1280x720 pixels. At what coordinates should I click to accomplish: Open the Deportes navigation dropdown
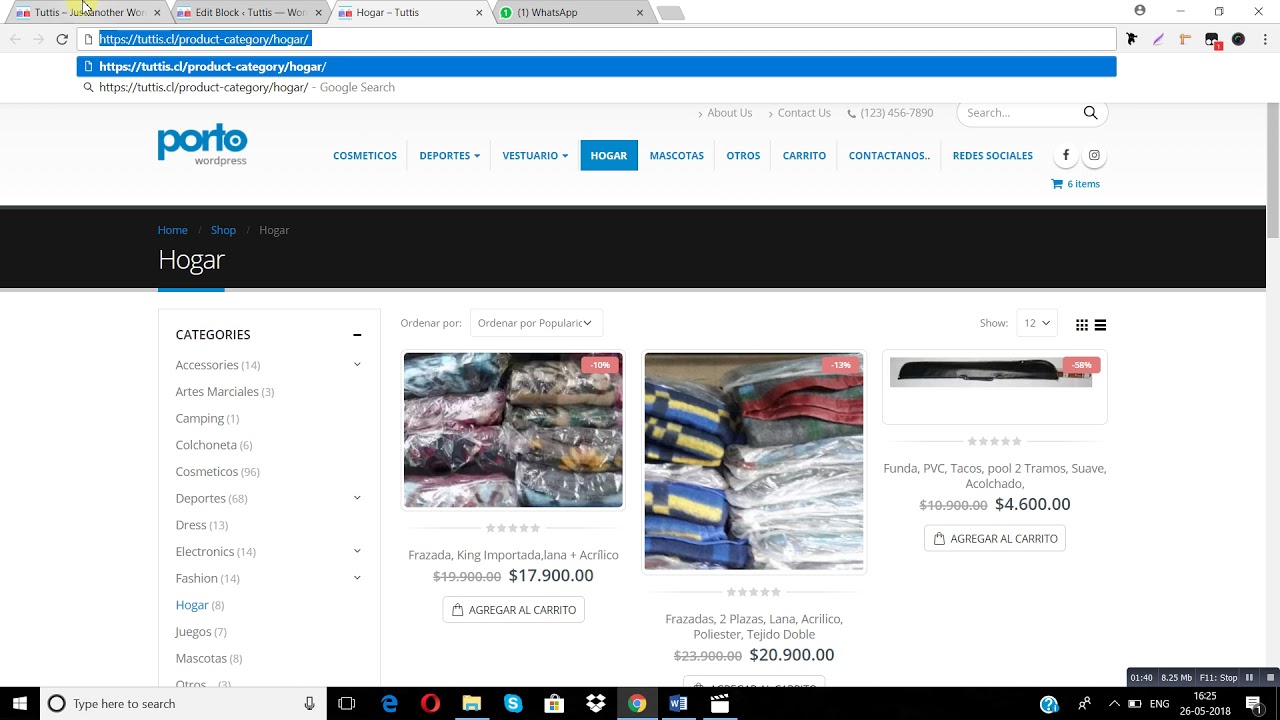[x=449, y=156]
